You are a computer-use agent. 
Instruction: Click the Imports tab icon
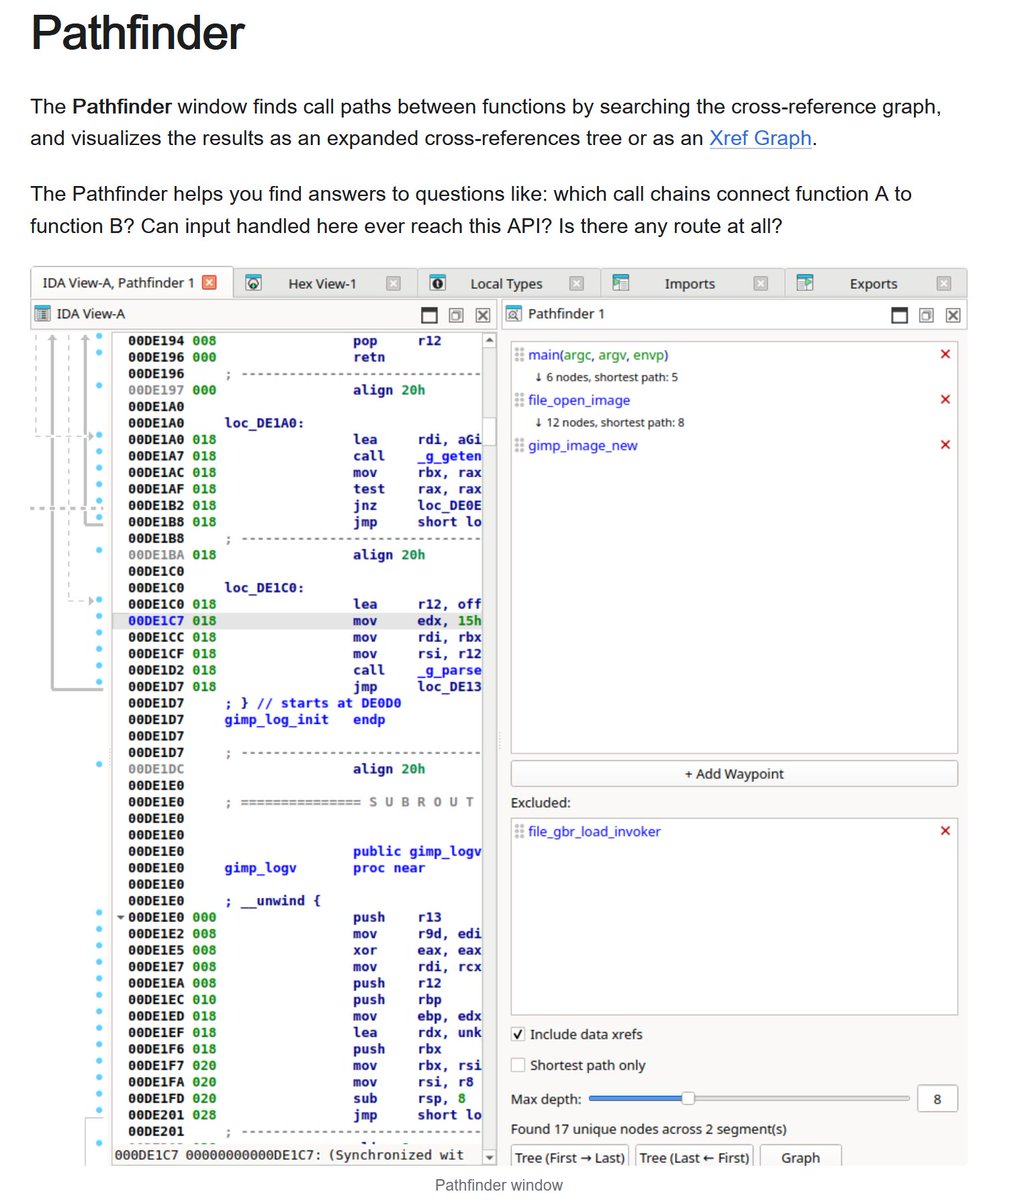621,284
